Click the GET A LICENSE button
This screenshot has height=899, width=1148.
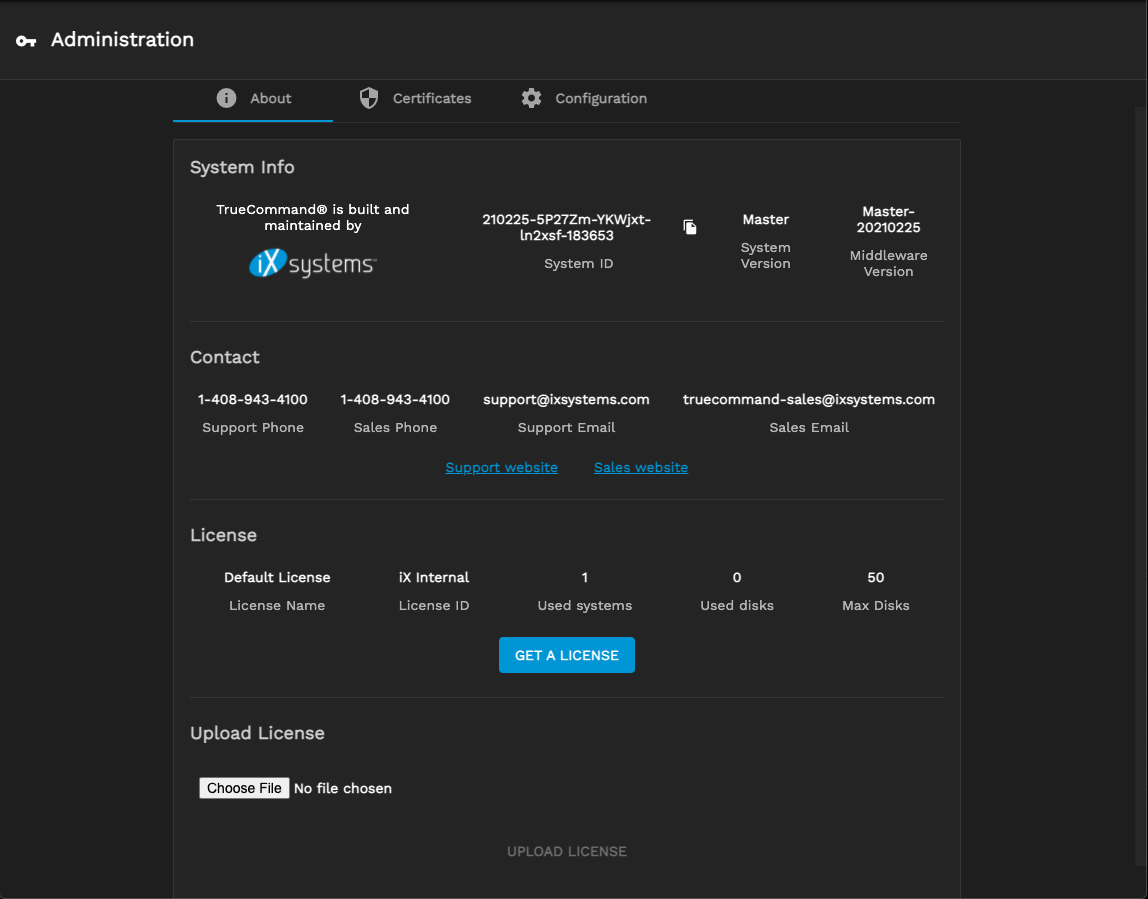click(x=566, y=655)
